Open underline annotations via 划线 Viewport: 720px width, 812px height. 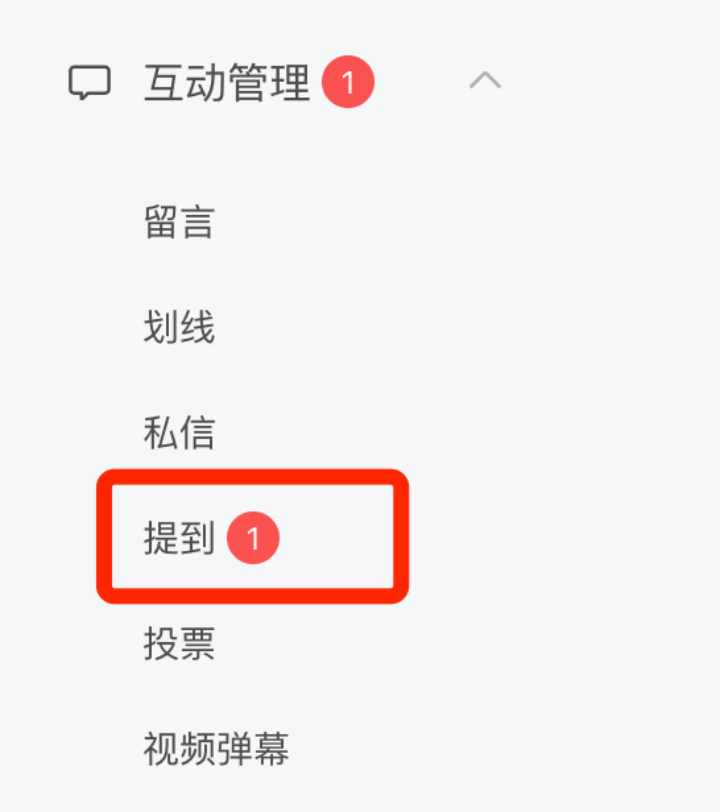[179, 327]
